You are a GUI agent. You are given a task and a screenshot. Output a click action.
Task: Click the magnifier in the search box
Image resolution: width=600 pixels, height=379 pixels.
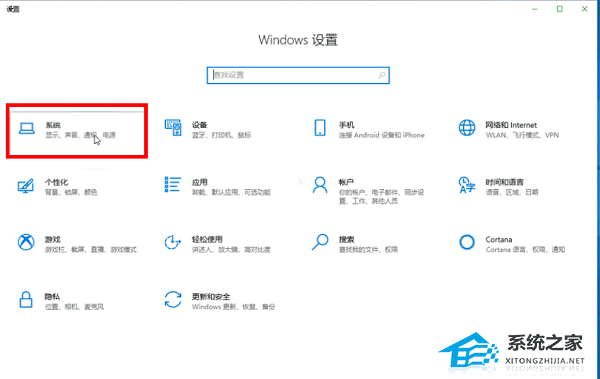pyautogui.click(x=382, y=75)
